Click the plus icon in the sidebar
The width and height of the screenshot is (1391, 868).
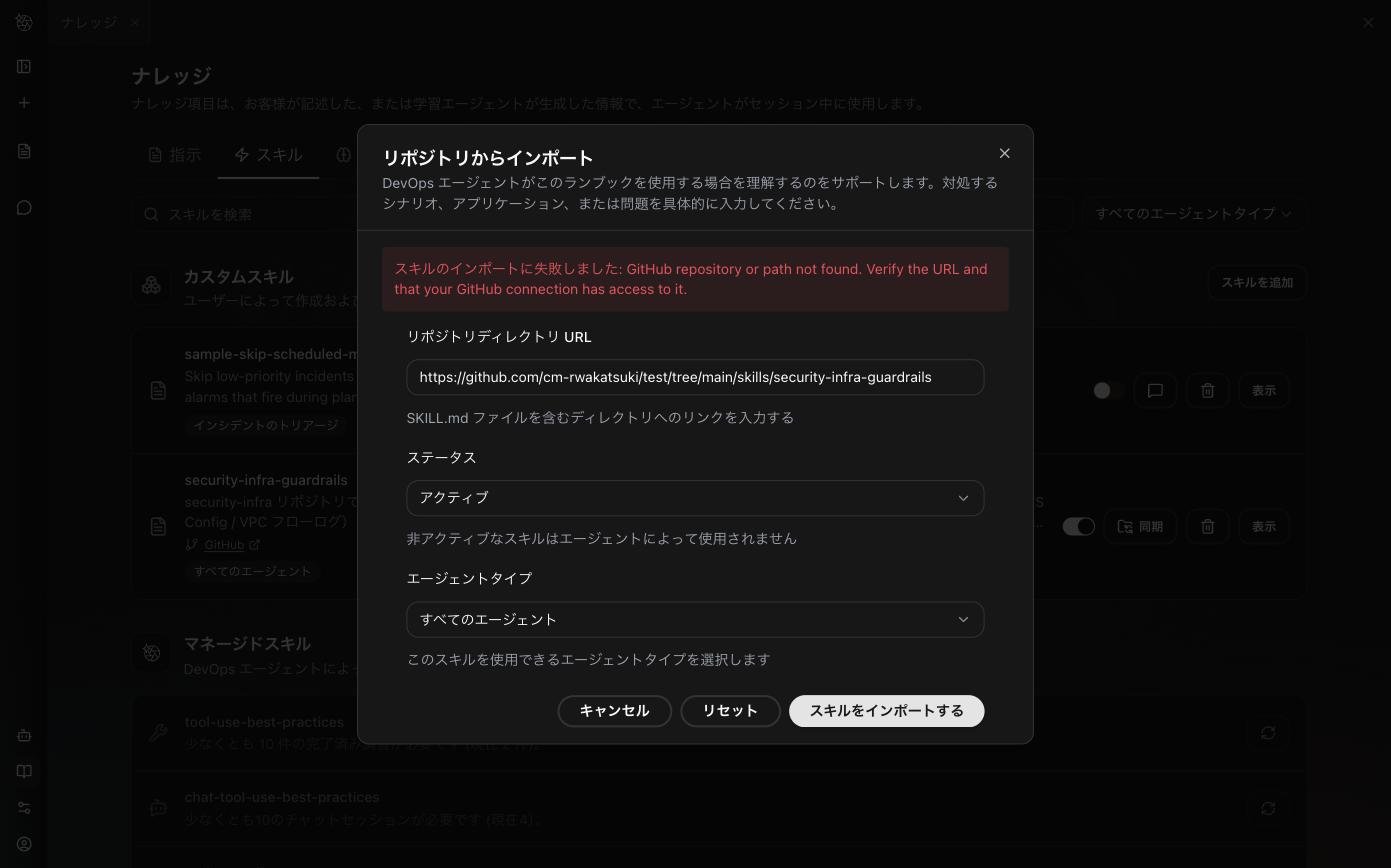tap(24, 103)
